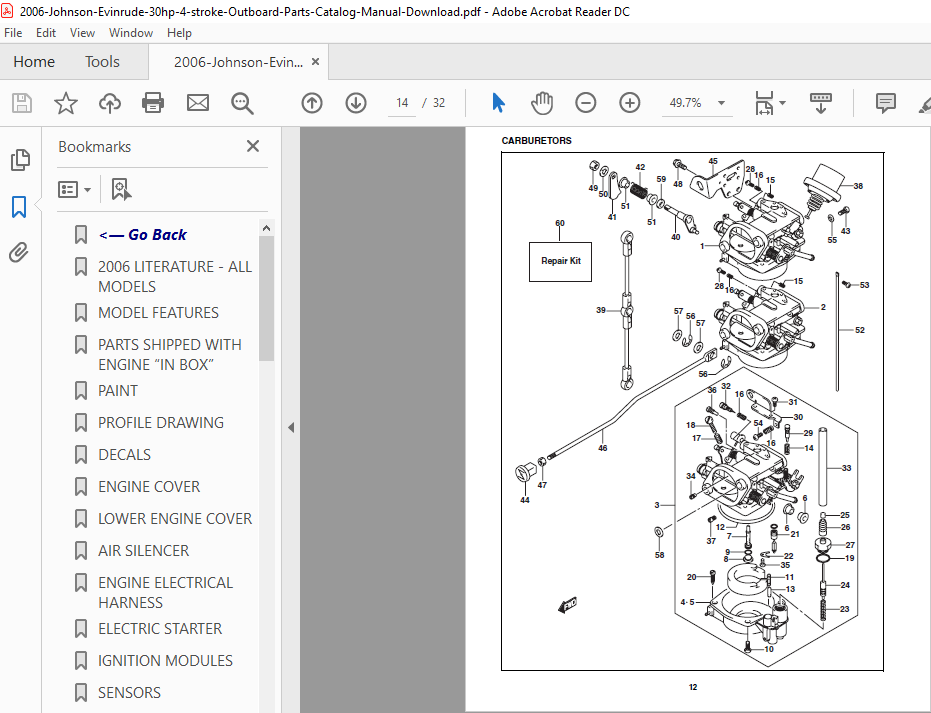931x713 pixels.
Task: Go to previous page arrow icon
Action: (312, 103)
